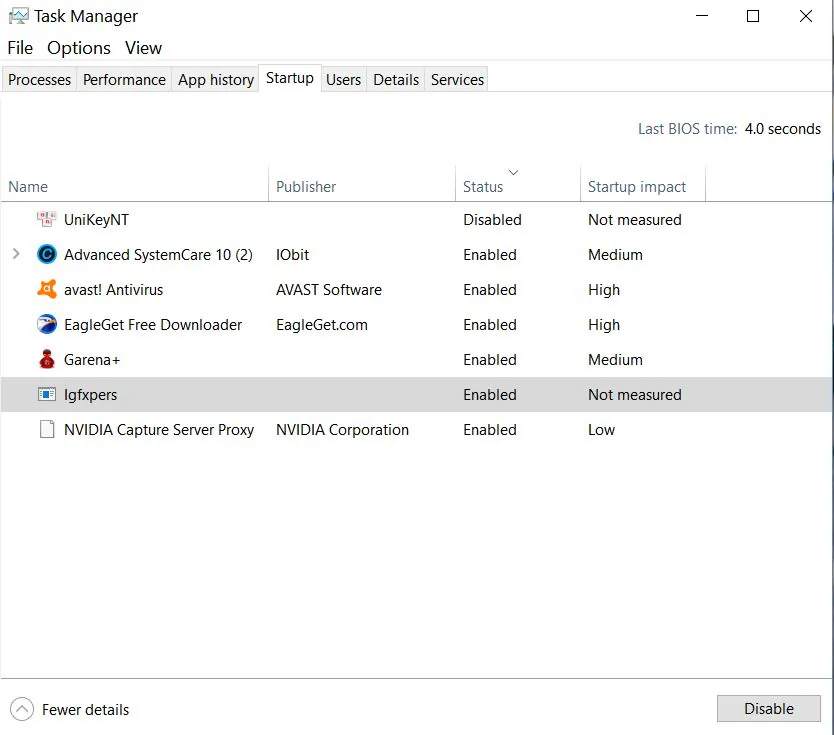Minimize the Task Manager window
Viewport: 834px width, 735px height.
click(702, 16)
